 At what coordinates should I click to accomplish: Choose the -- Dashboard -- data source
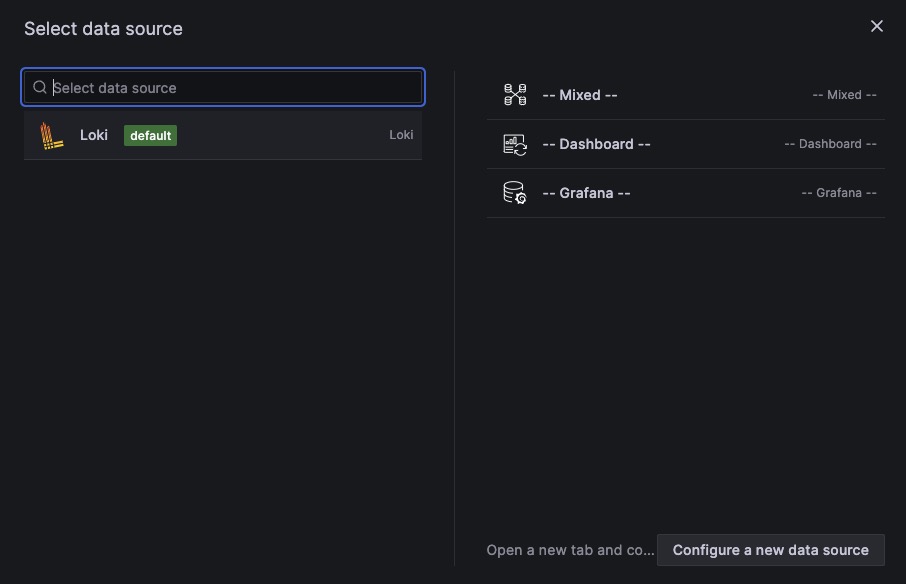[686, 143]
